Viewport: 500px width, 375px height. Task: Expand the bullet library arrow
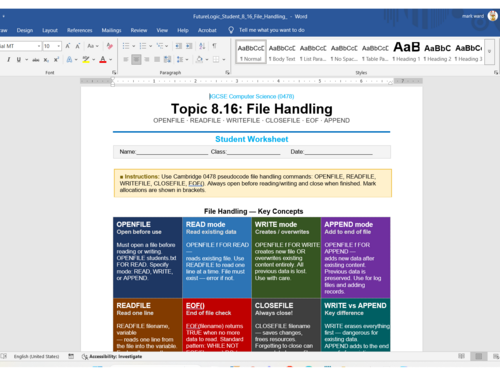coord(134,46)
